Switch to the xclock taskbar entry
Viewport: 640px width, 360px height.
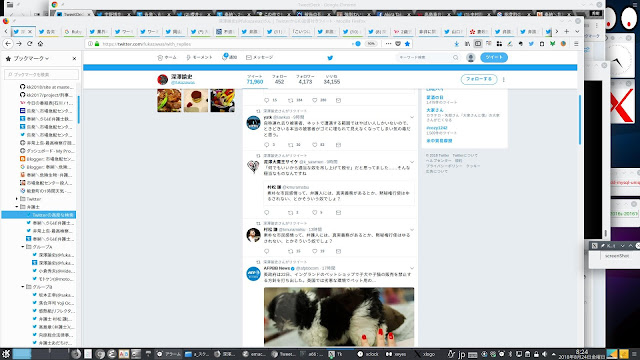[368, 354]
